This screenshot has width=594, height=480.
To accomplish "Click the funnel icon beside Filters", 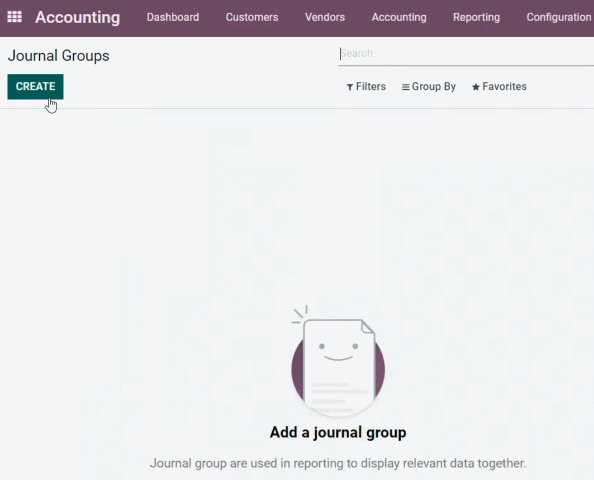I will coord(350,87).
